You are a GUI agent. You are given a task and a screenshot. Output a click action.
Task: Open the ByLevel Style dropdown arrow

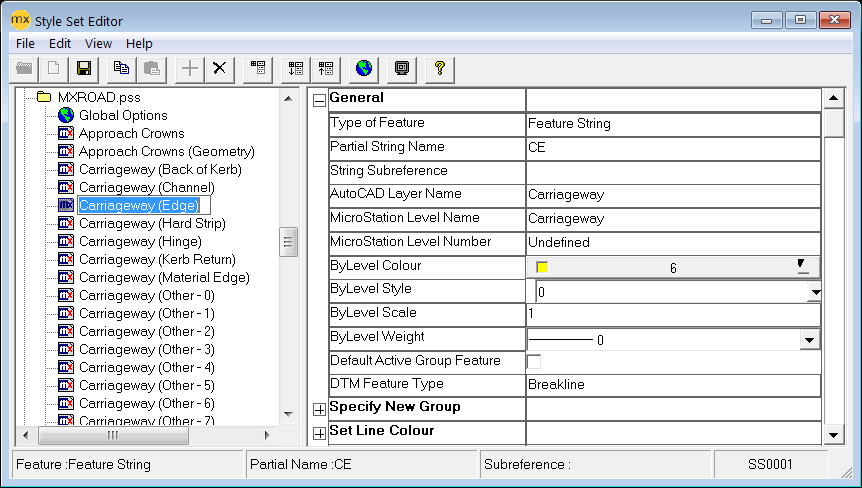pyautogui.click(x=815, y=292)
